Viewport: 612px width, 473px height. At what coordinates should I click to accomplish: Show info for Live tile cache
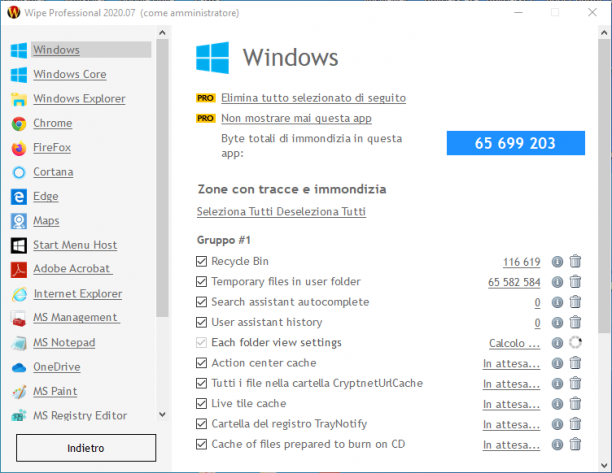[x=557, y=404]
